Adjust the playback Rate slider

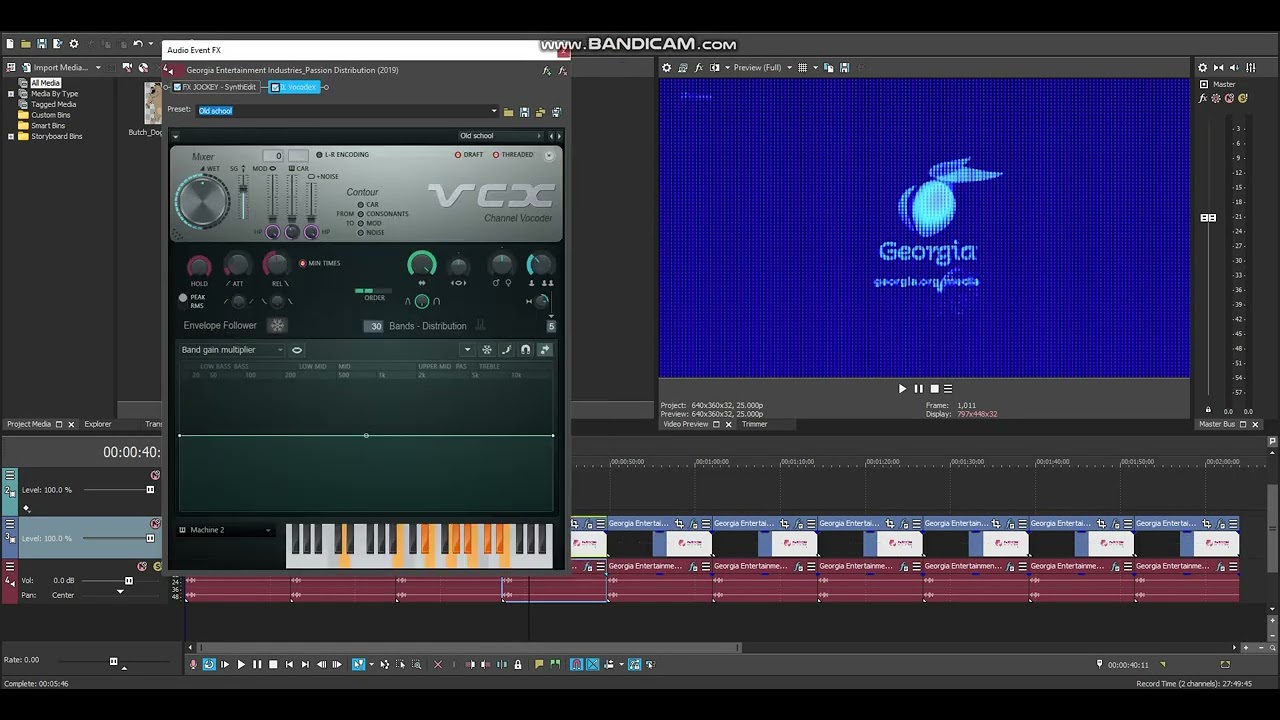click(113, 662)
